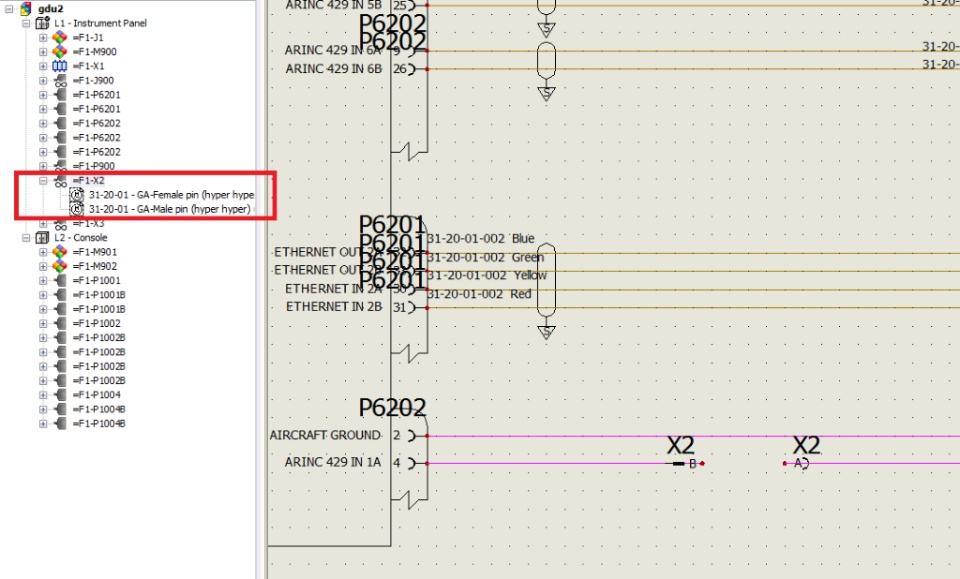This screenshot has width=960, height=579.
Task: Click the =F1-P1002 connector icon
Action: [x=59, y=323]
